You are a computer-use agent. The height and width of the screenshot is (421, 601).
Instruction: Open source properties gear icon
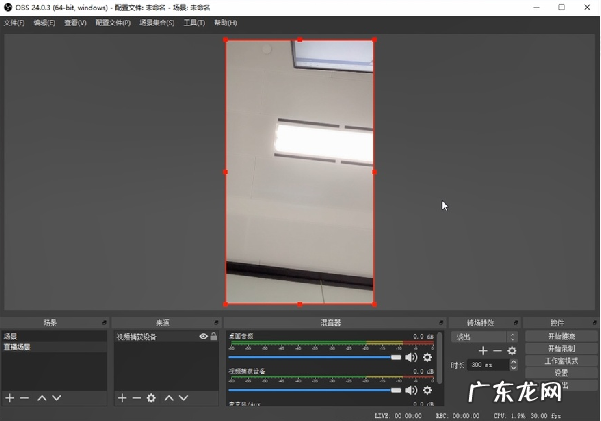point(151,398)
